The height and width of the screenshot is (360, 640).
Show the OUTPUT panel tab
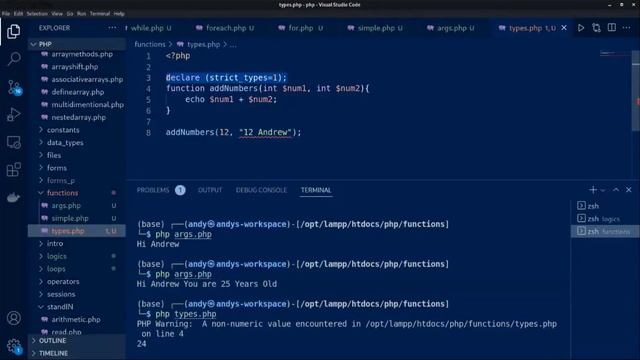point(210,190)
